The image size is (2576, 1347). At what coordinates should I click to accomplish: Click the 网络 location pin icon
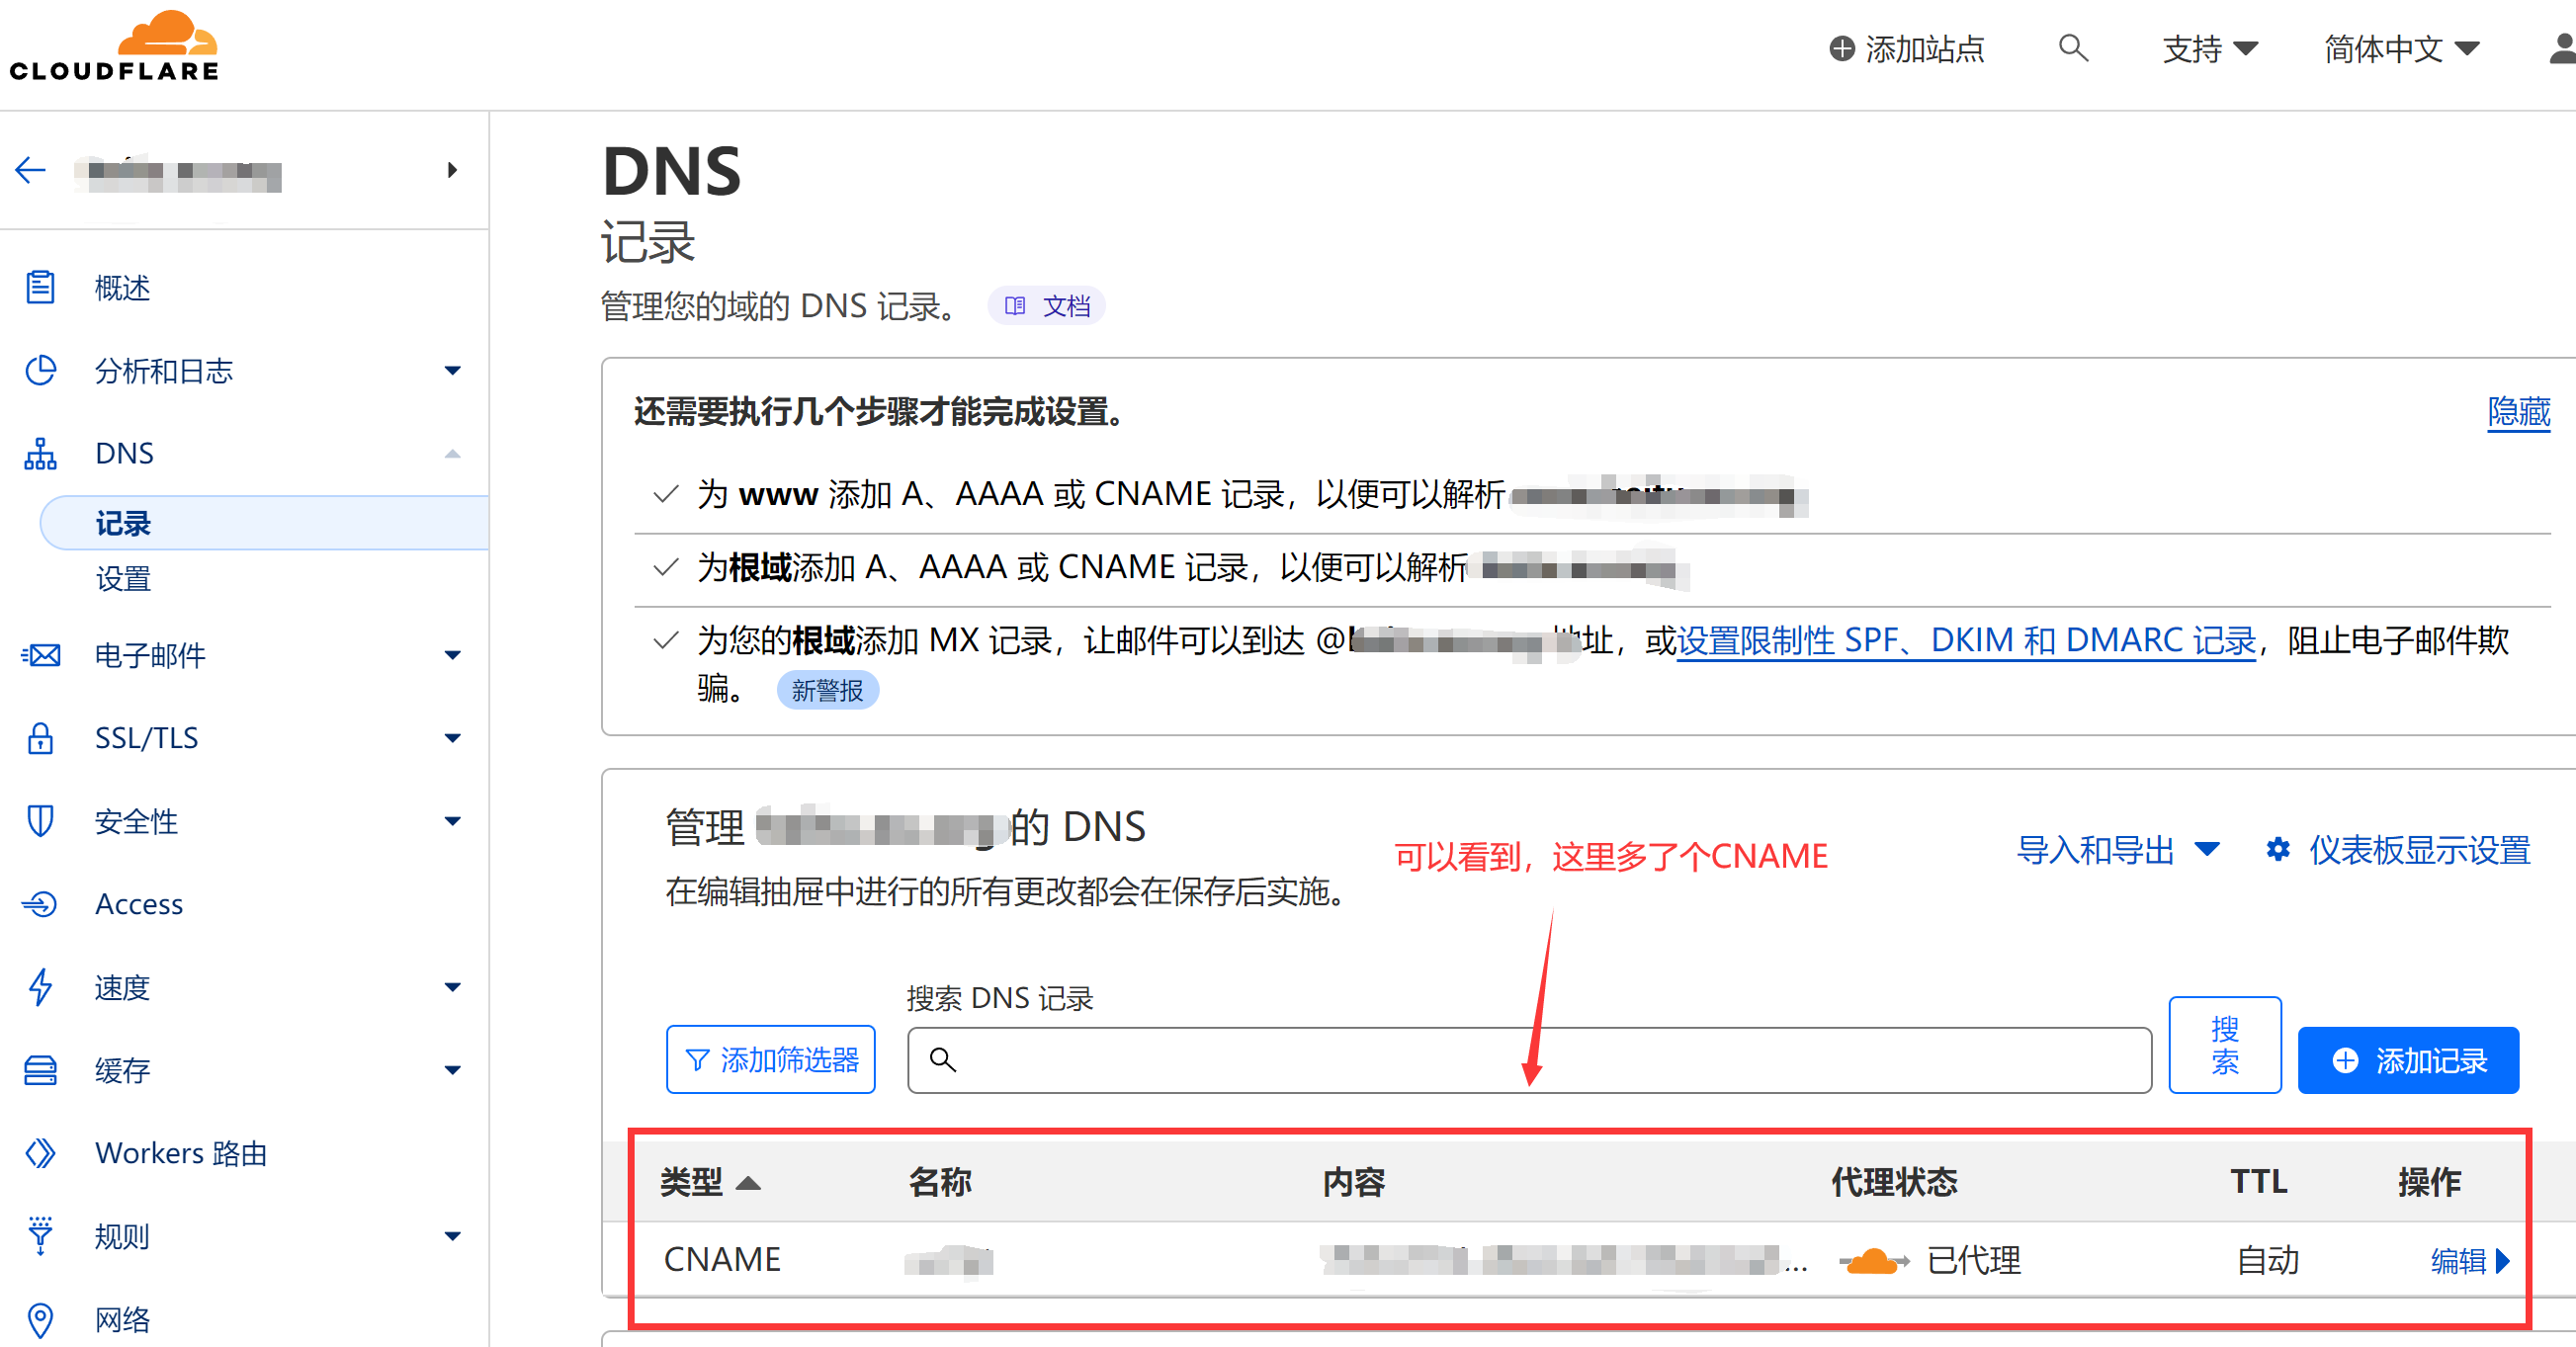click(x=40, y=1319)
